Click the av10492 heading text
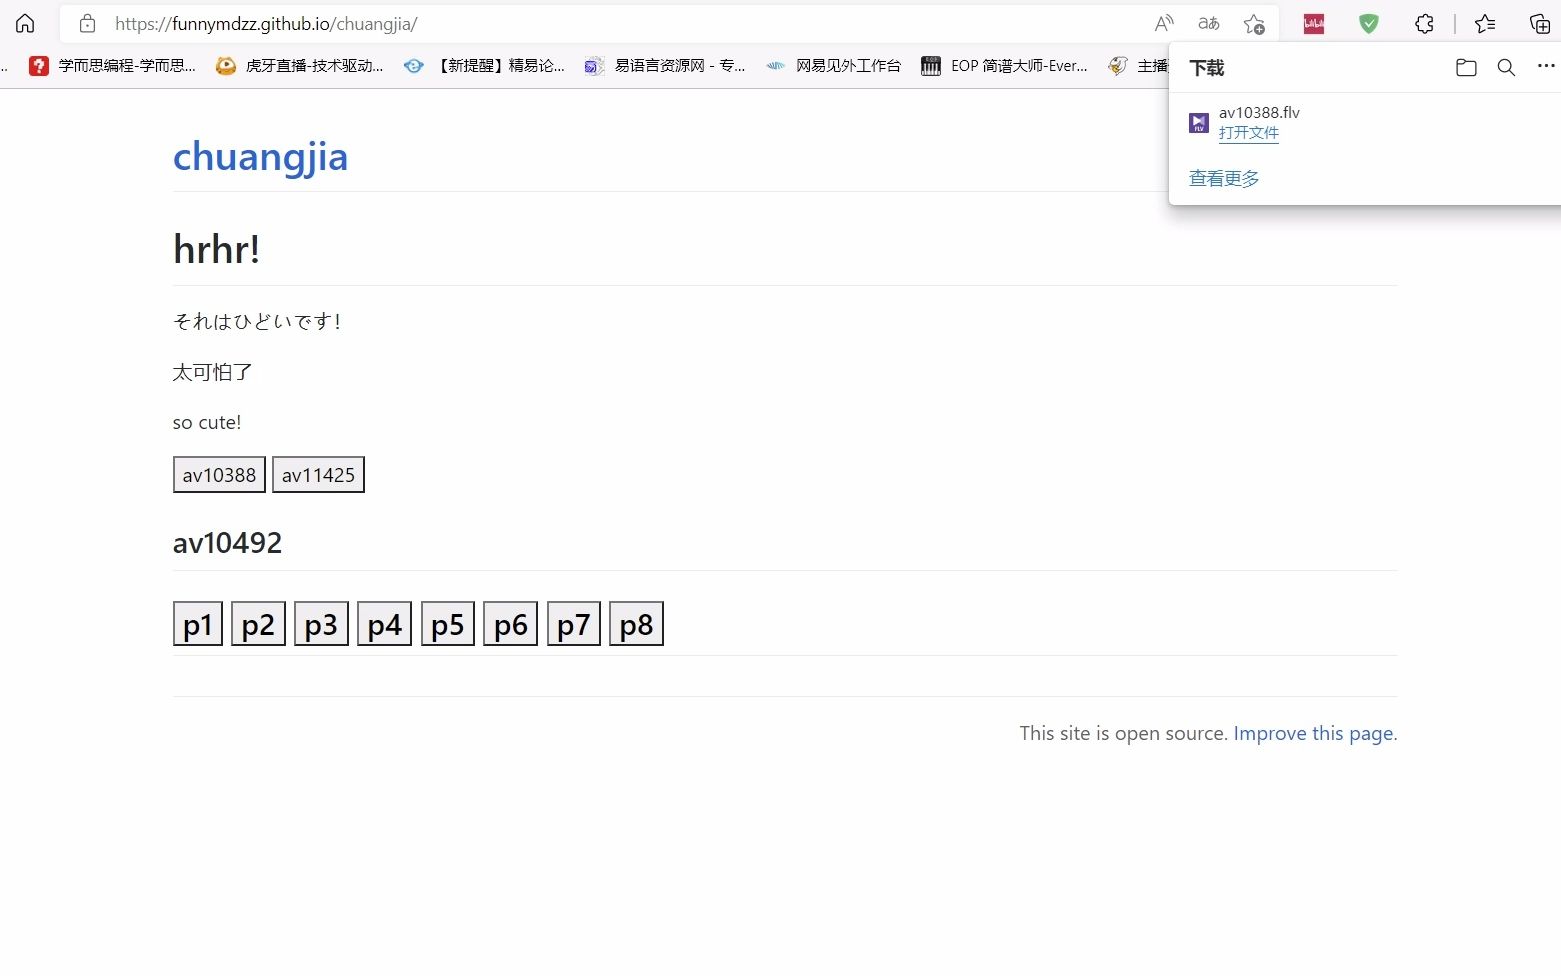Image resolution: width=1561 pixels, height=976 pixels. pyautogui.click(x=227, y=543)
